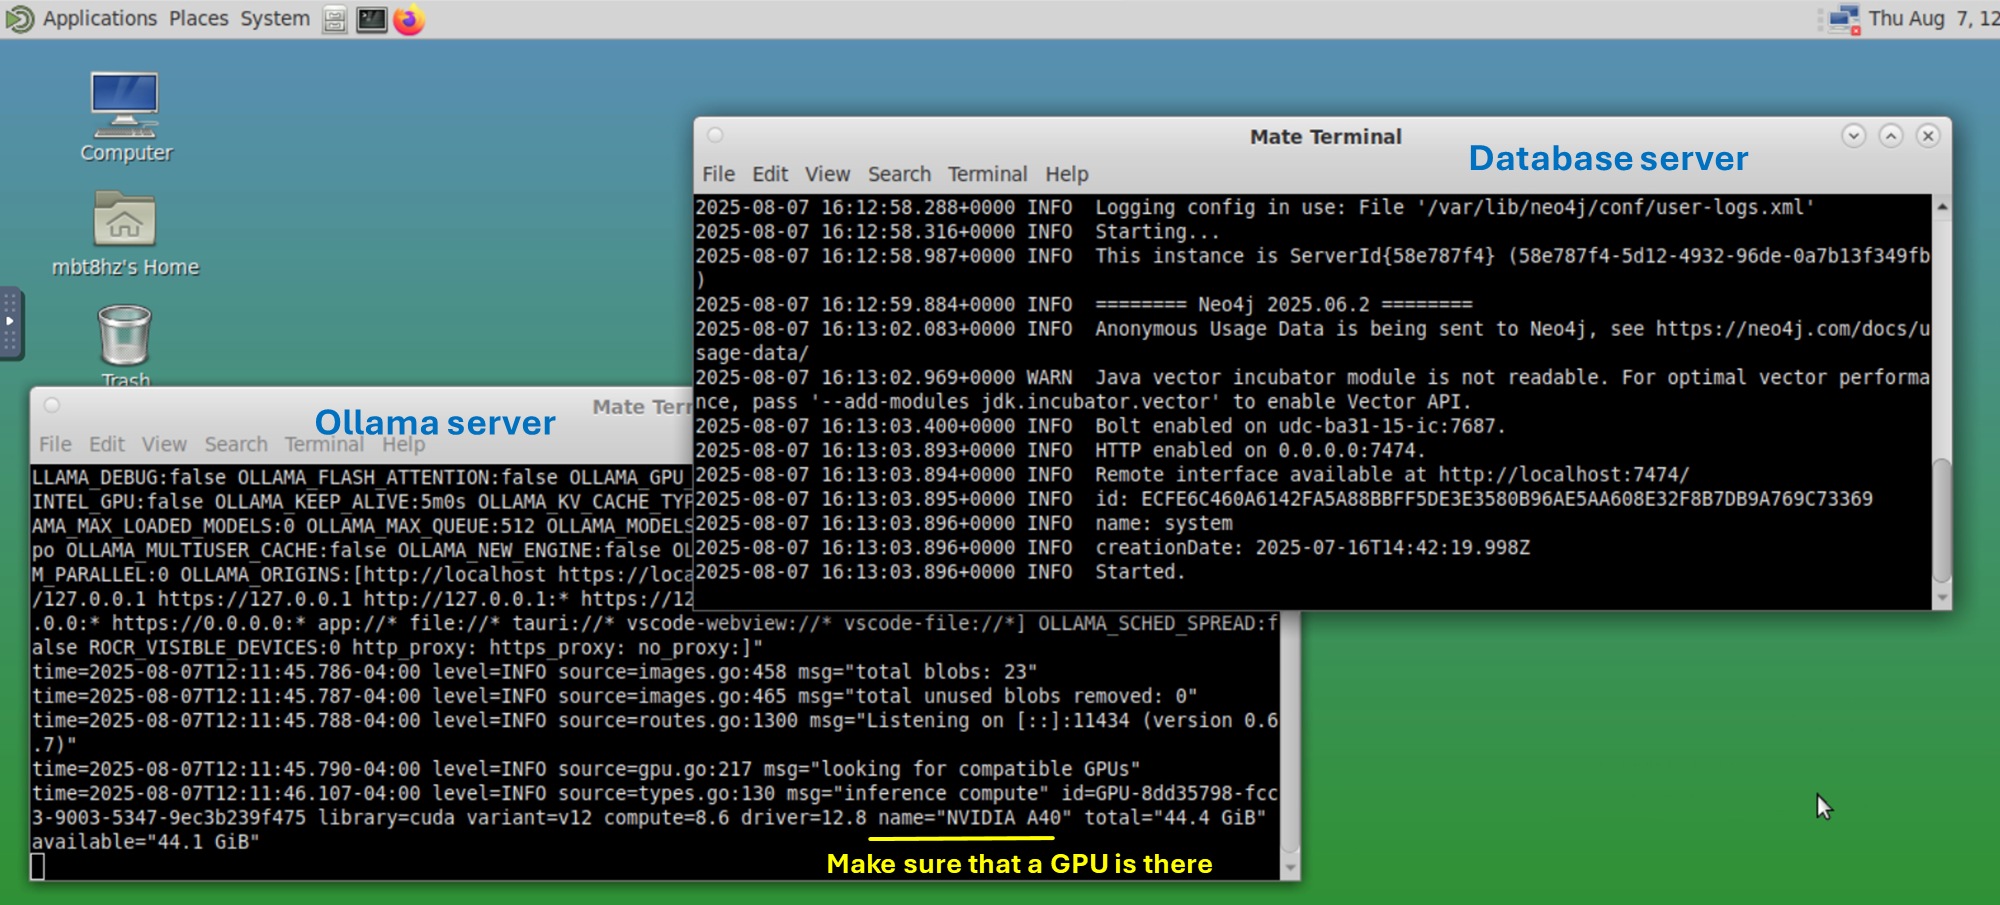Click the http://localhost:7474/ address text
The width and height of the screenshot is (2000, 905).
(x=1564, y=475)
